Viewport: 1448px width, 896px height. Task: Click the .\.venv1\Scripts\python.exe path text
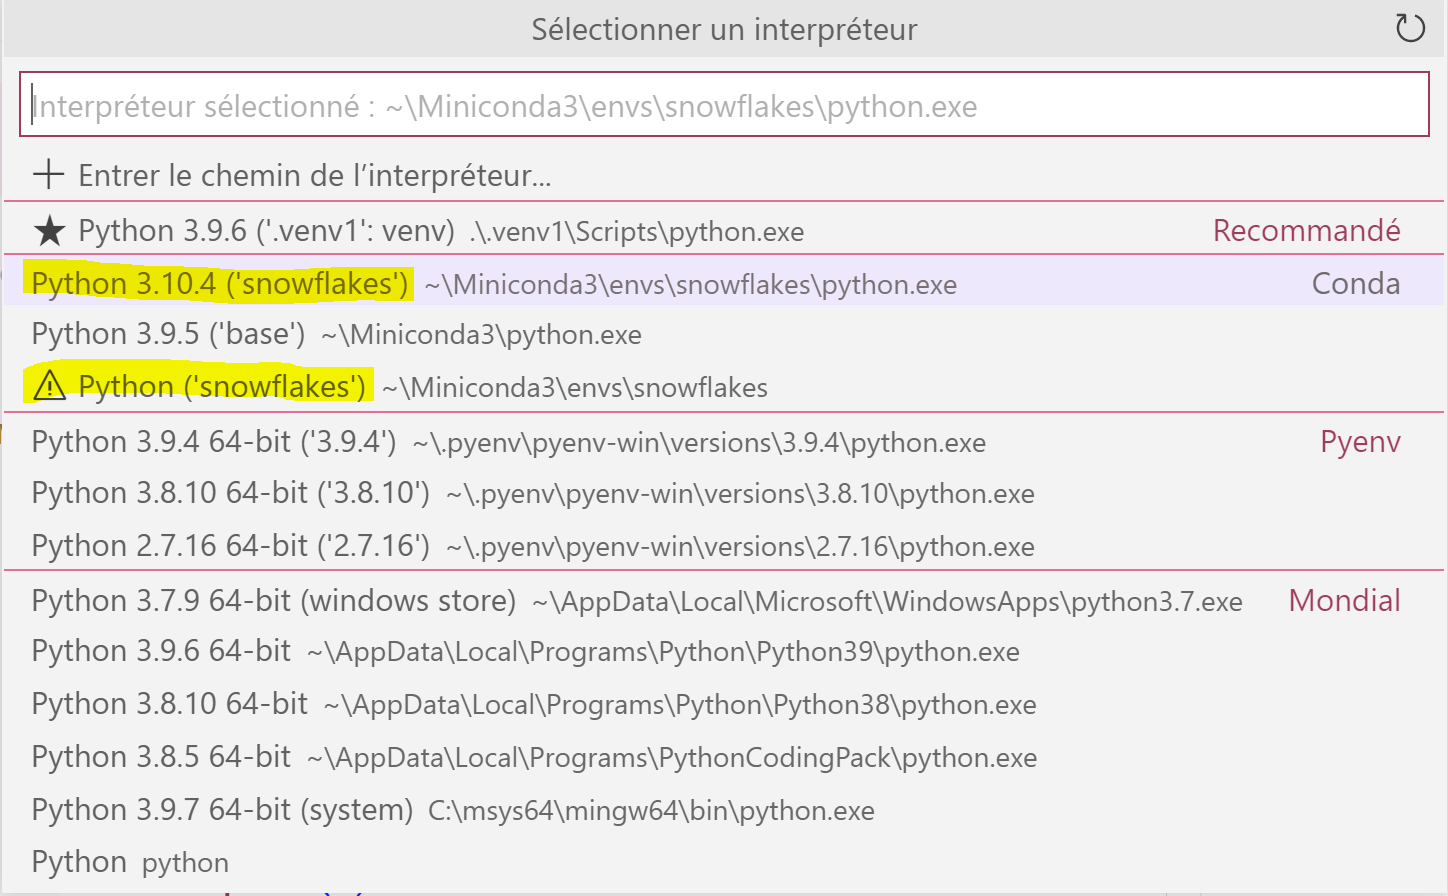pyautogui.click(x=637, y=232)
